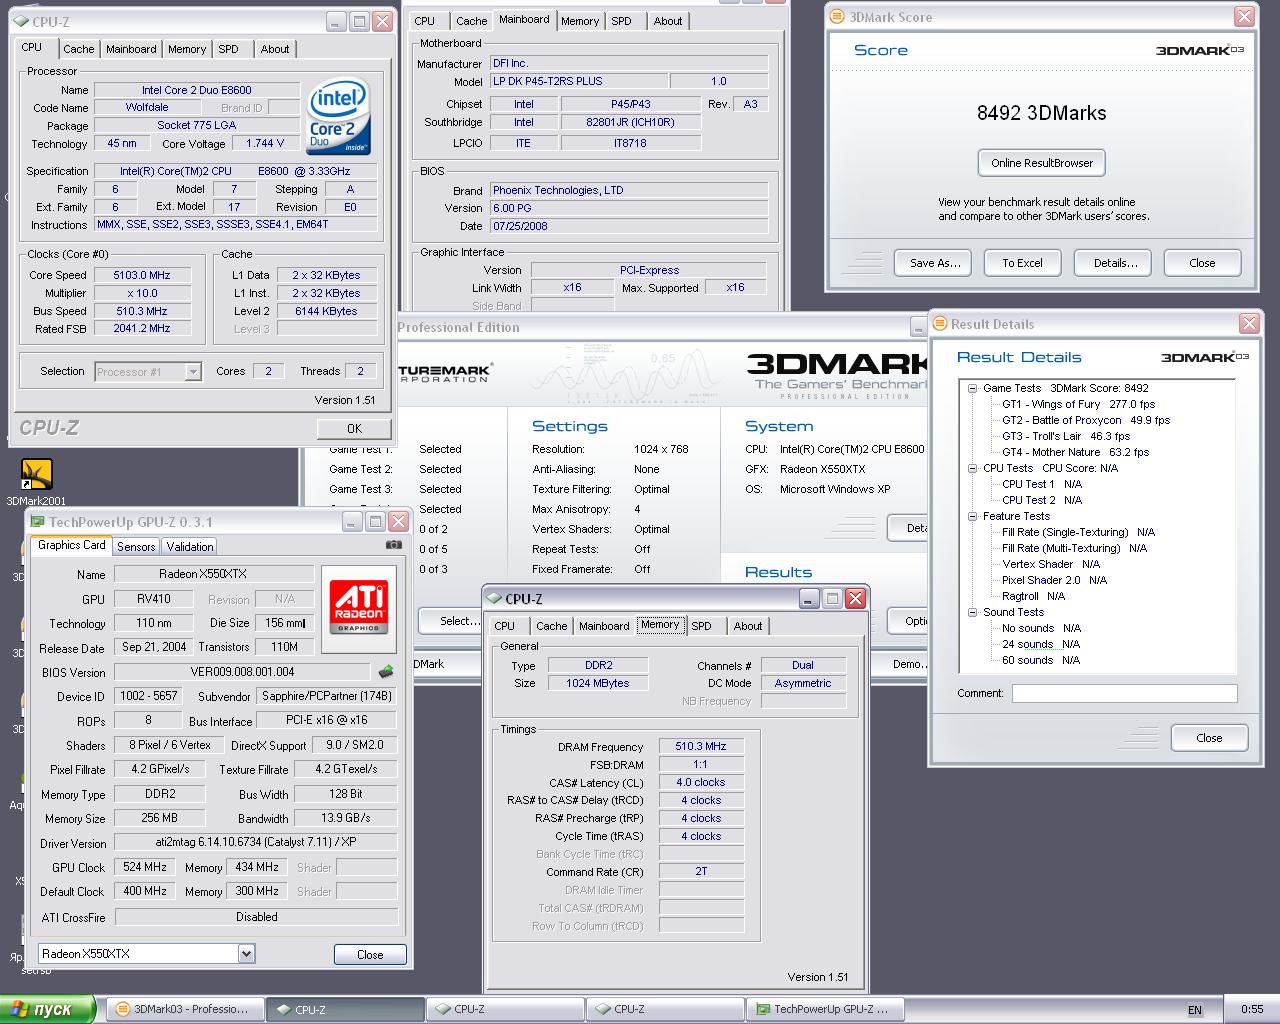
Task: Click the EN language indicator in the tray
Action: point(1195,1010)
